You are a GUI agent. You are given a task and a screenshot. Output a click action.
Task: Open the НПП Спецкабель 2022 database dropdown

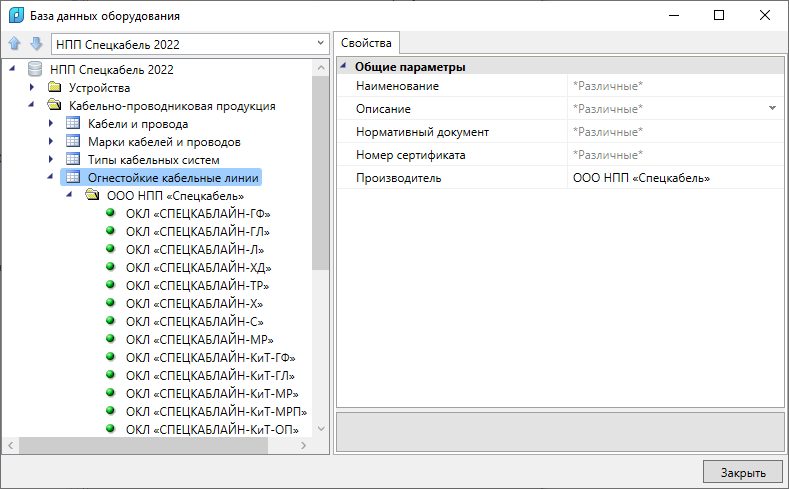click(x=321, y=43)
